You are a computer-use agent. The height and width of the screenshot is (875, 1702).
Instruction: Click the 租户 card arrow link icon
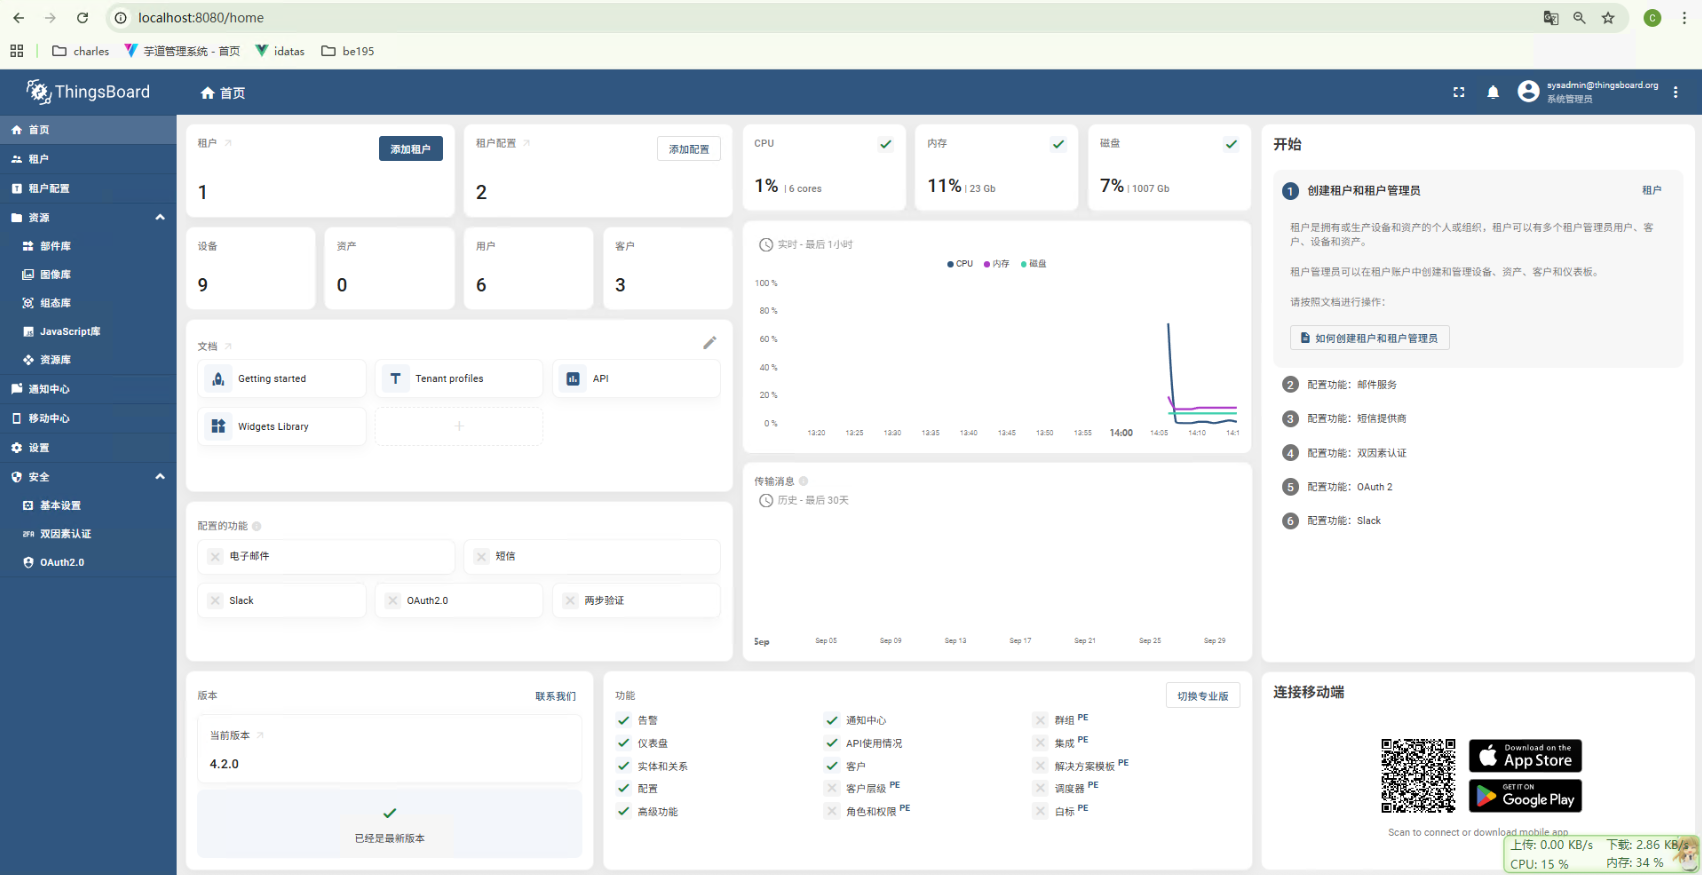[x=228, y=143]
